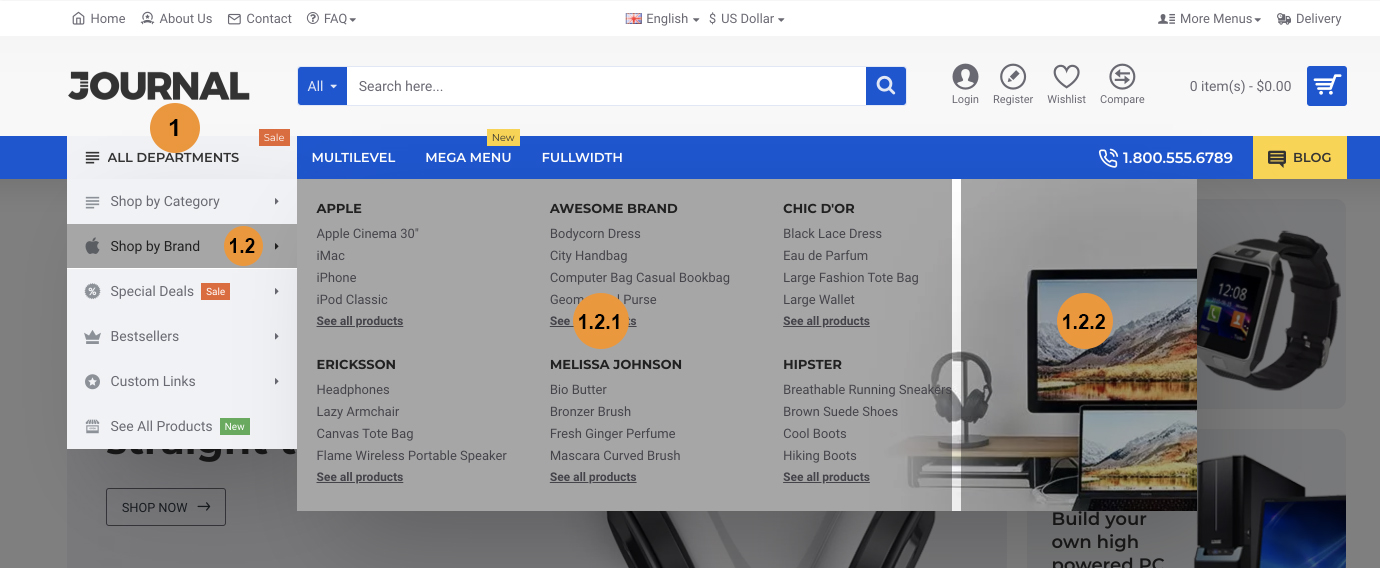The width and height of the screenshot is (1380, 568).
Task: Open the Compare arrows icon
Action: [x=1122, y=77]
